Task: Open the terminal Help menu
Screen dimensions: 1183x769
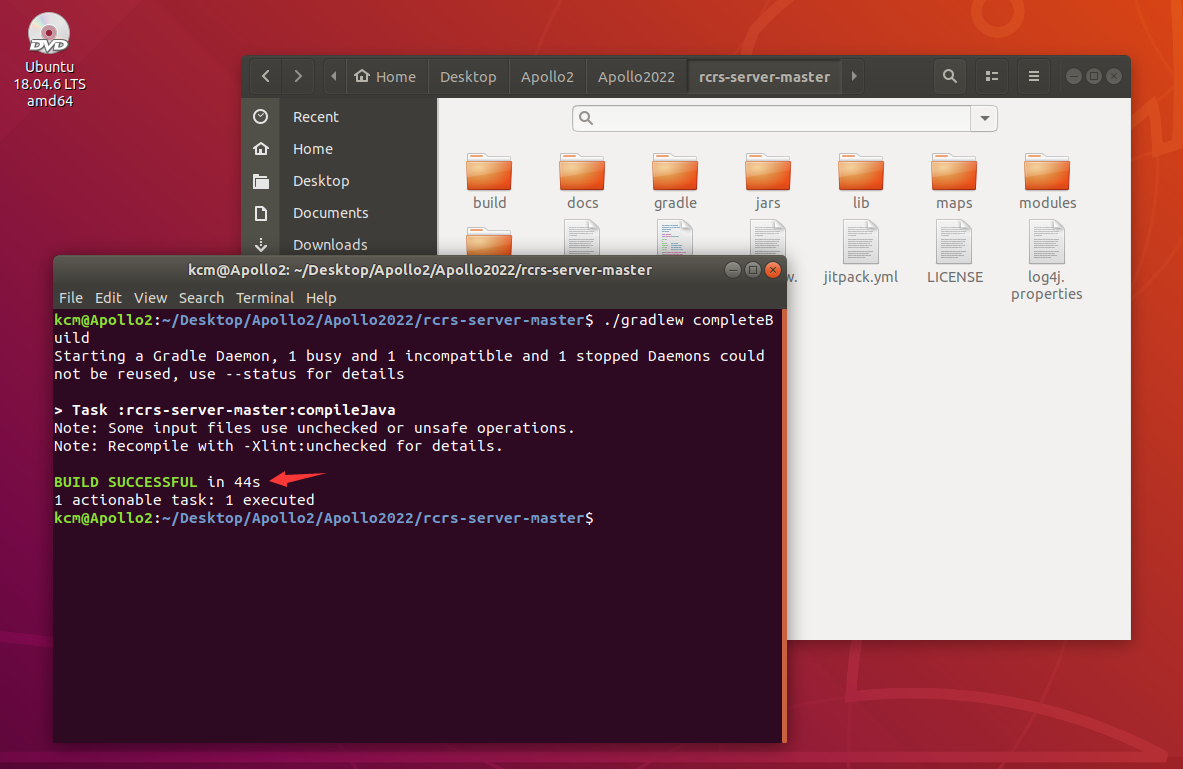Action: 321,298
